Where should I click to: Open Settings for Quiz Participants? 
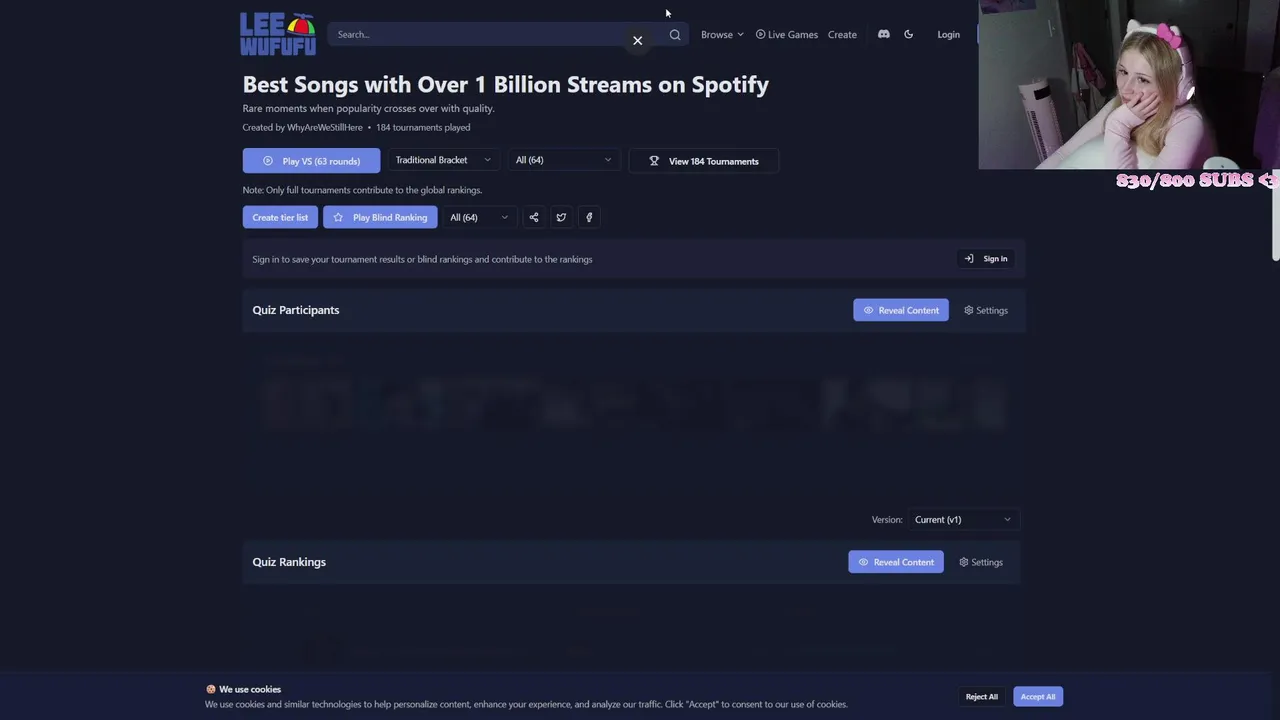[986, 310]
